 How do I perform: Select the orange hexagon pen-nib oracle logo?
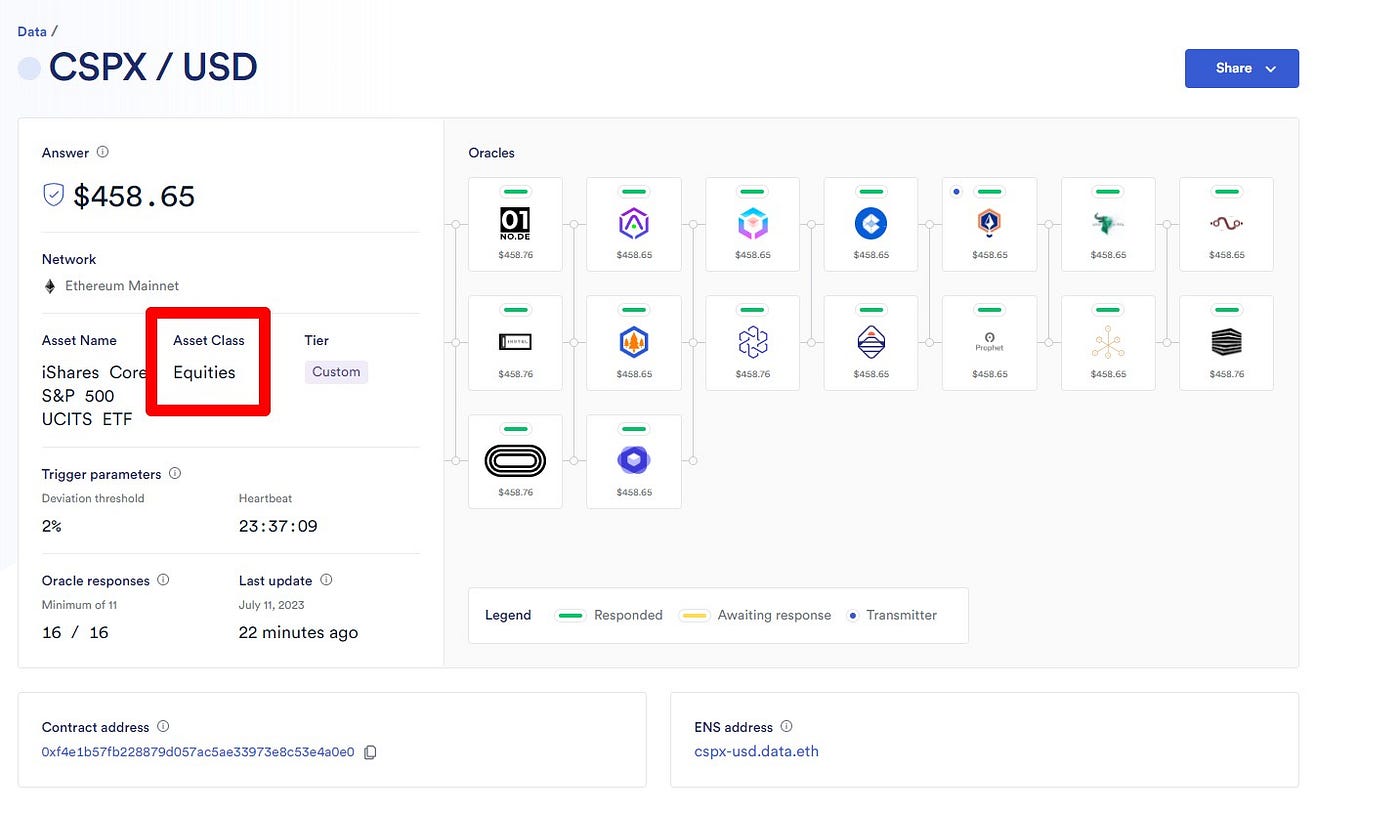point(990,224)
